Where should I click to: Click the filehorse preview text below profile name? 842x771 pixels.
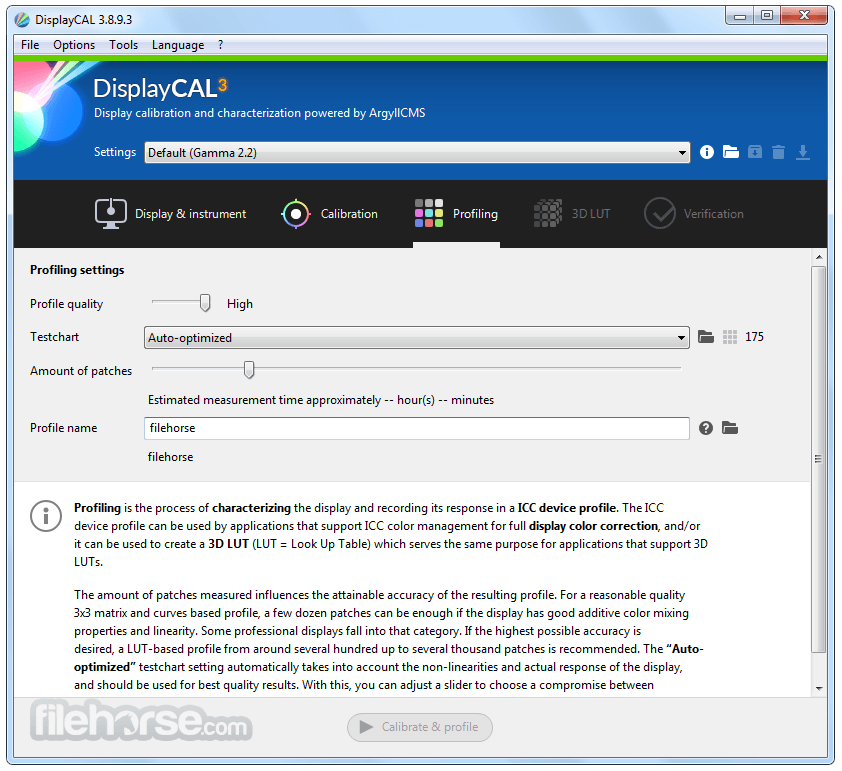[x=170, y=457]
